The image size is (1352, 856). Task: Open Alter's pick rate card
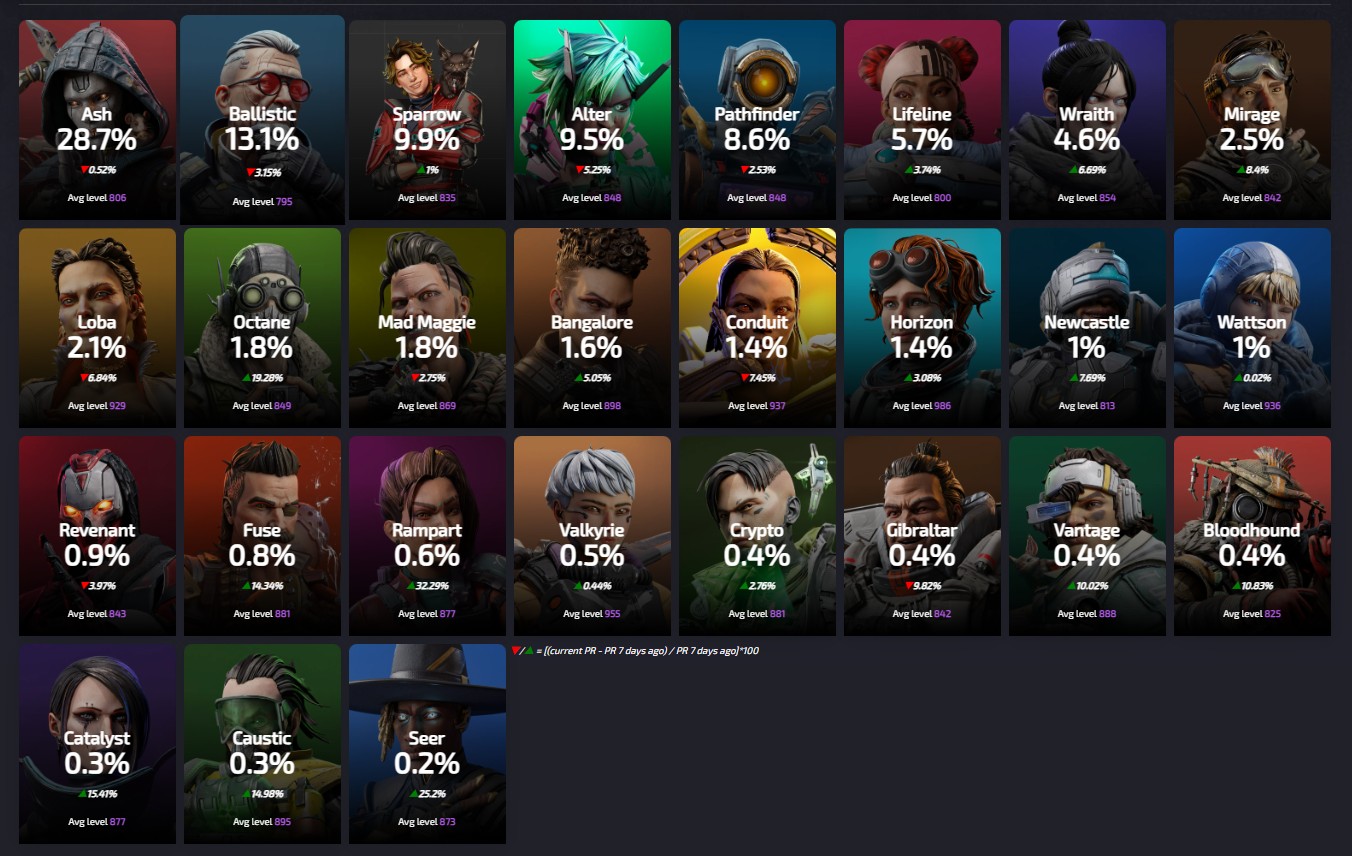[x=592, y=120]
